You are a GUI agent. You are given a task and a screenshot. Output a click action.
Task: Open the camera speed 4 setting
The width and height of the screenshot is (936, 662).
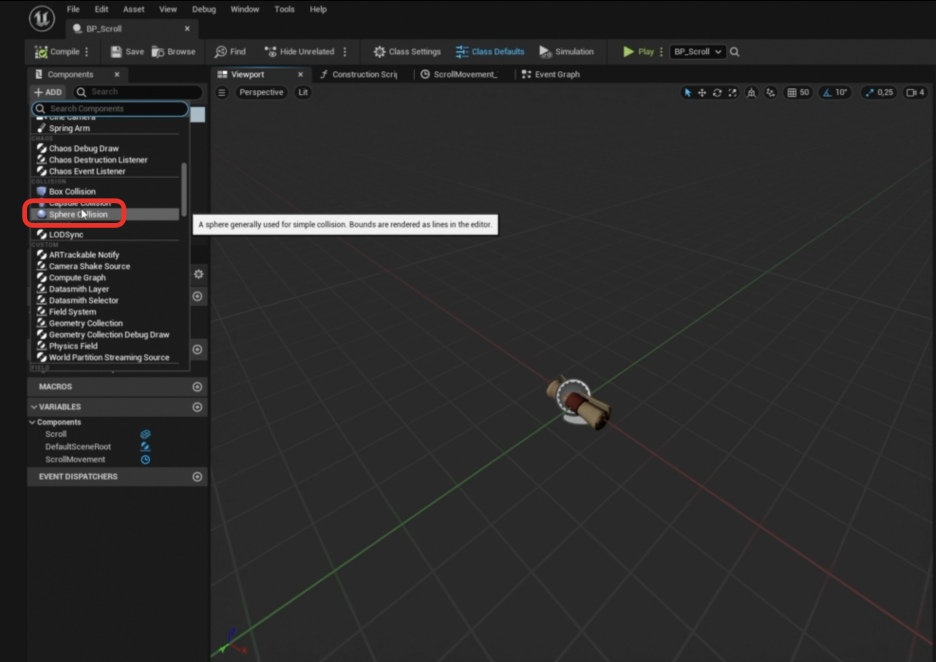coord(915,93)
